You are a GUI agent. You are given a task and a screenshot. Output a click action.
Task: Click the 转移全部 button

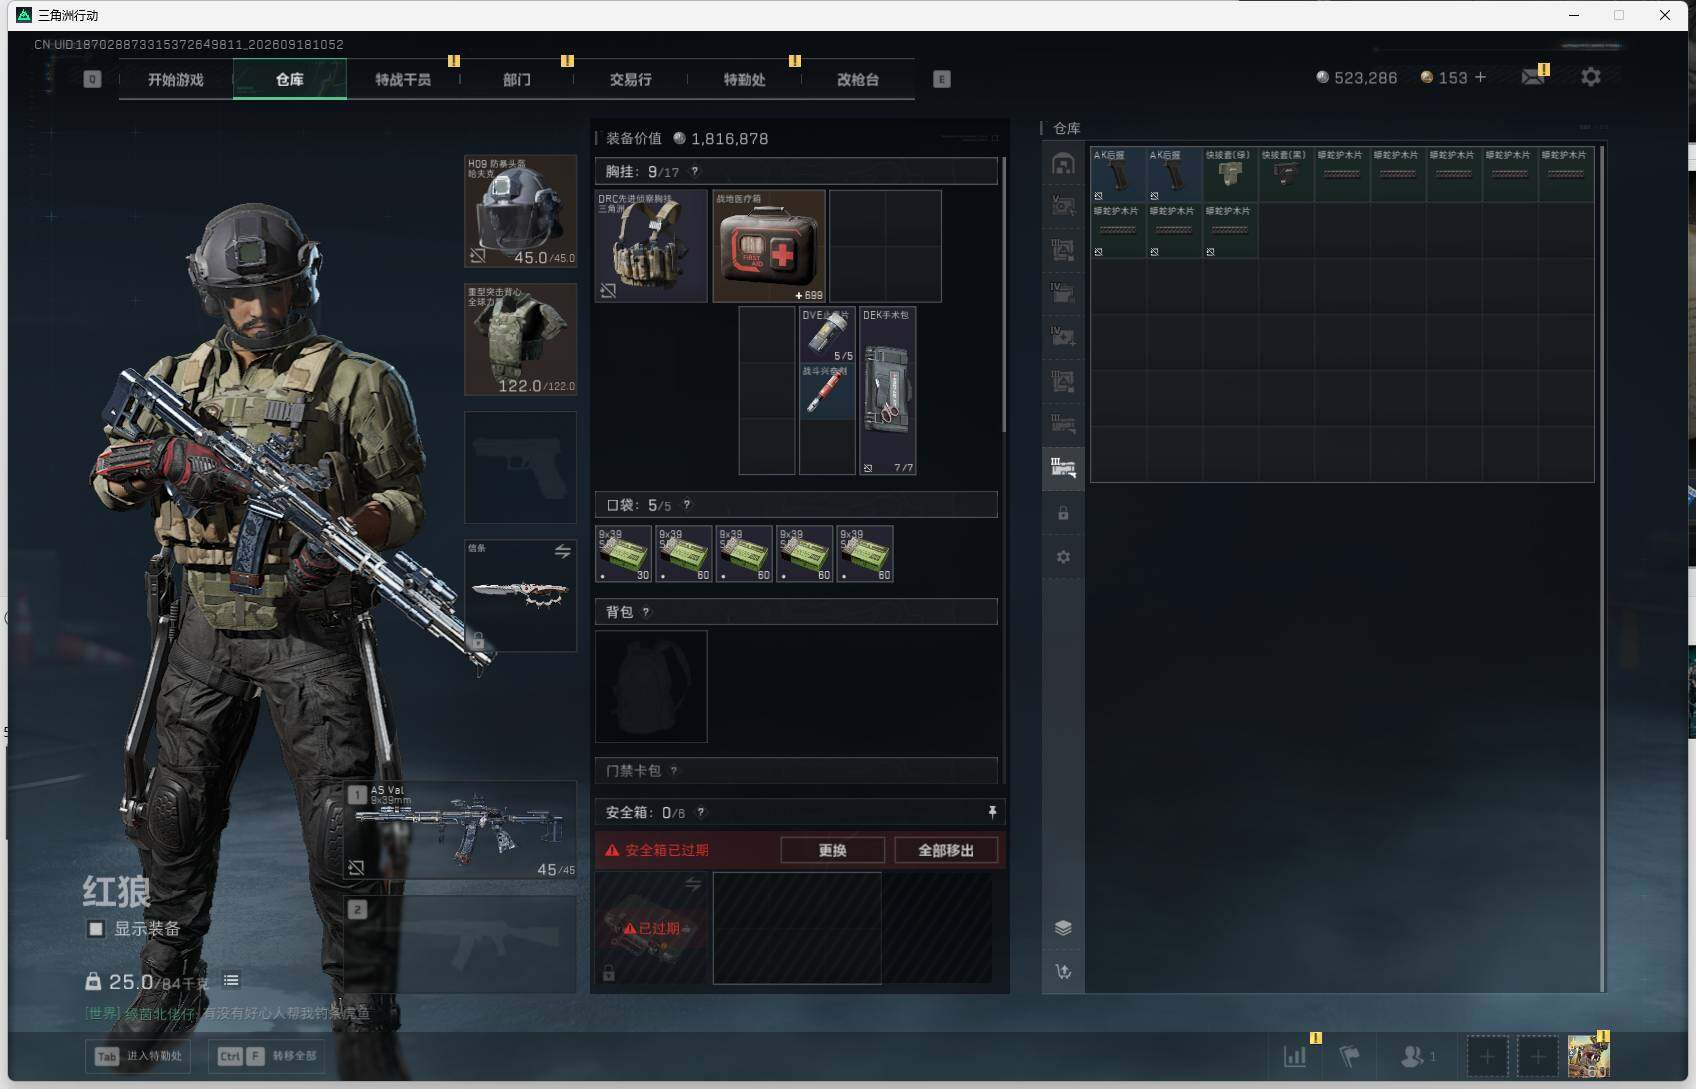[267, 1056]
